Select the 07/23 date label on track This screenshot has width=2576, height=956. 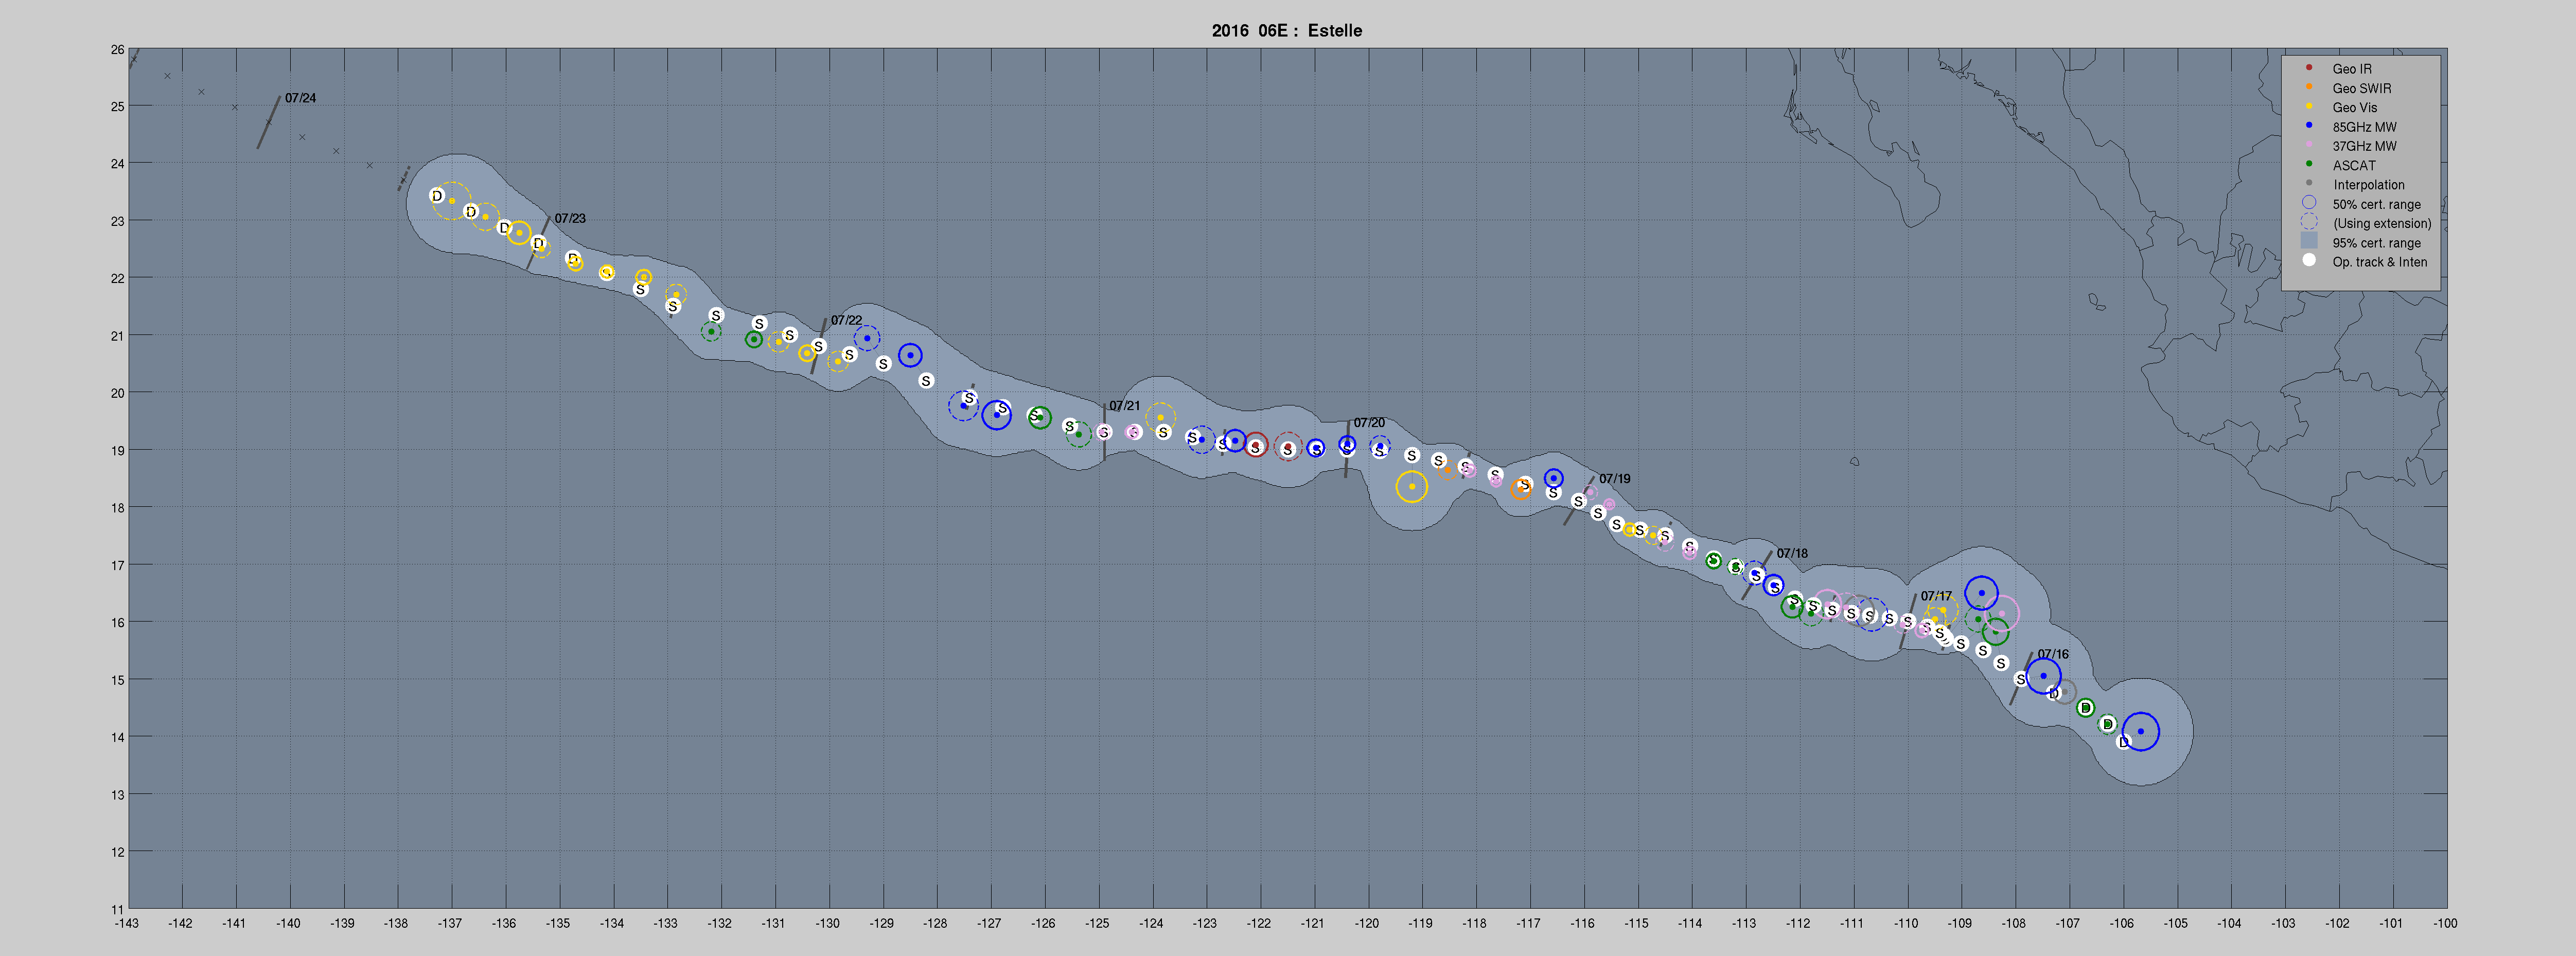click(570, 218)
